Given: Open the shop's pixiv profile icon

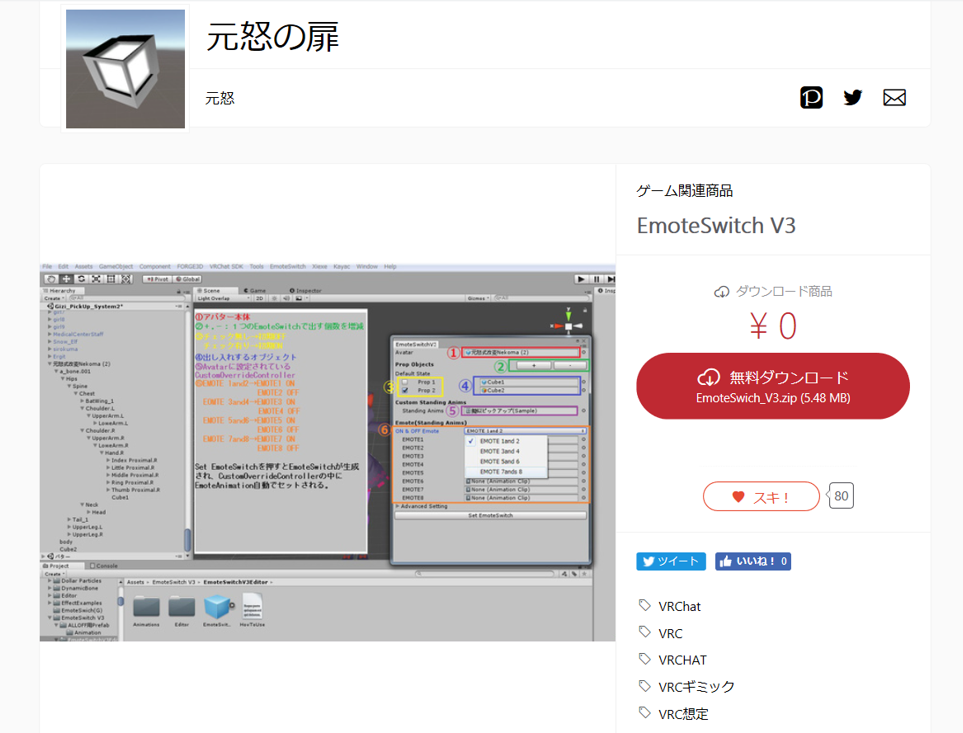Looking at the screenshot, I should point(811,97).
